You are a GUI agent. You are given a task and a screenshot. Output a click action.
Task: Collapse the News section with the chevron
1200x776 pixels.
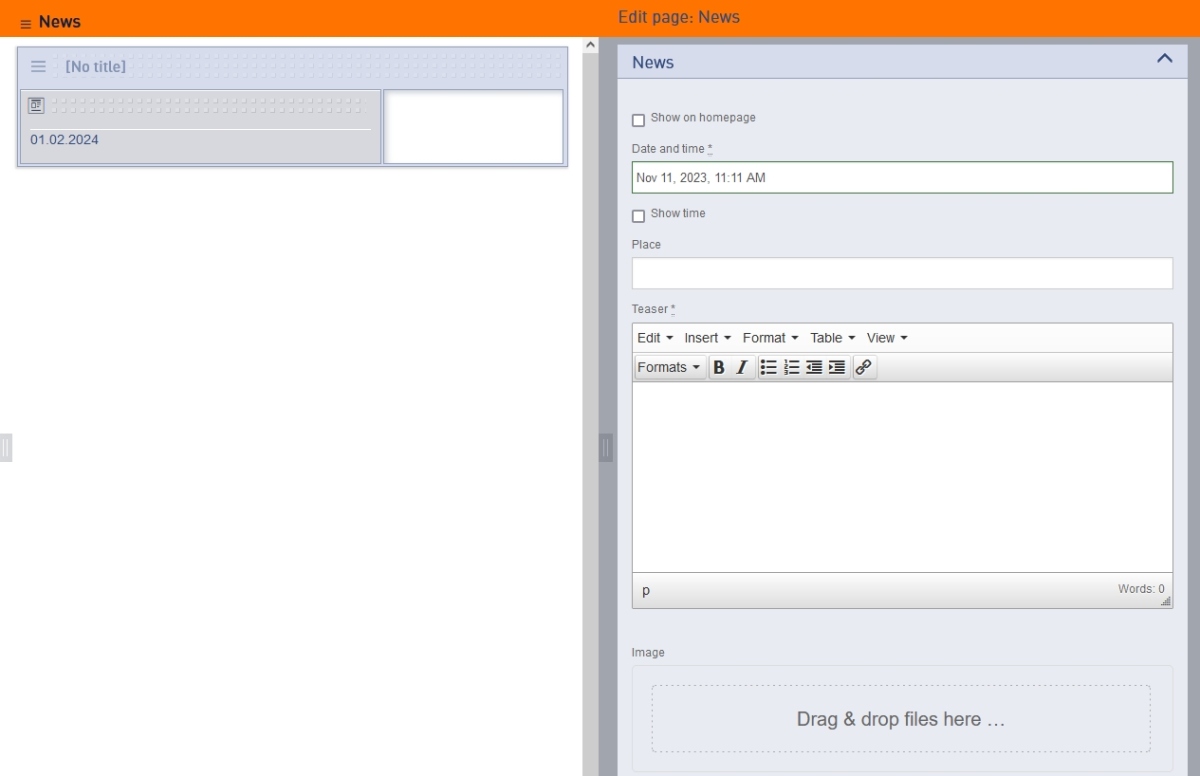[x=1164, y=60]
